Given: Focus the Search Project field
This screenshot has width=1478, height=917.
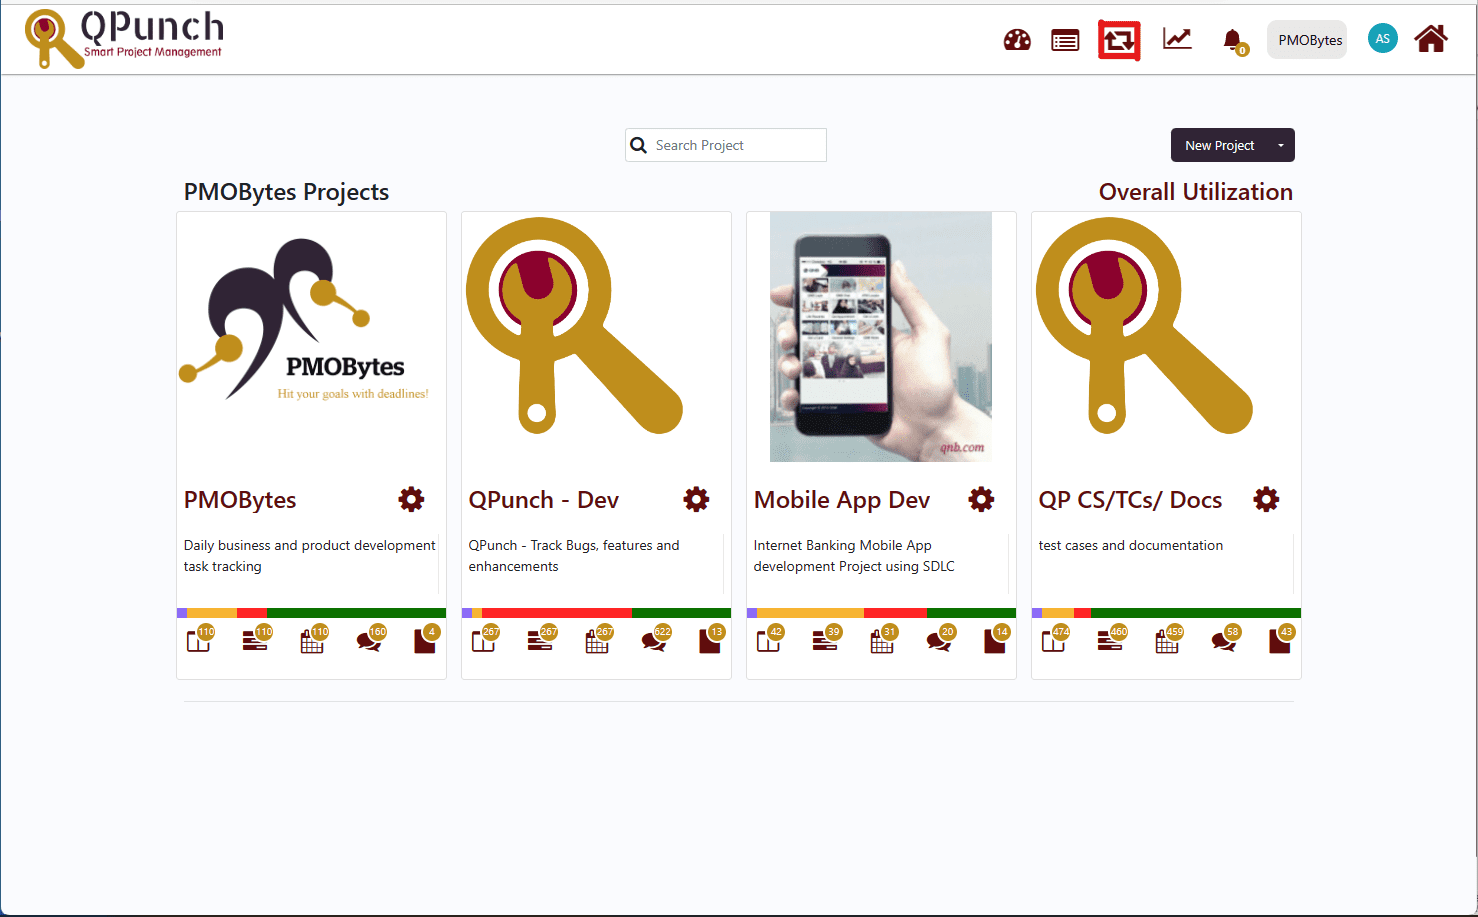Looking at the screenshot, I should click(x=726, y=145).
